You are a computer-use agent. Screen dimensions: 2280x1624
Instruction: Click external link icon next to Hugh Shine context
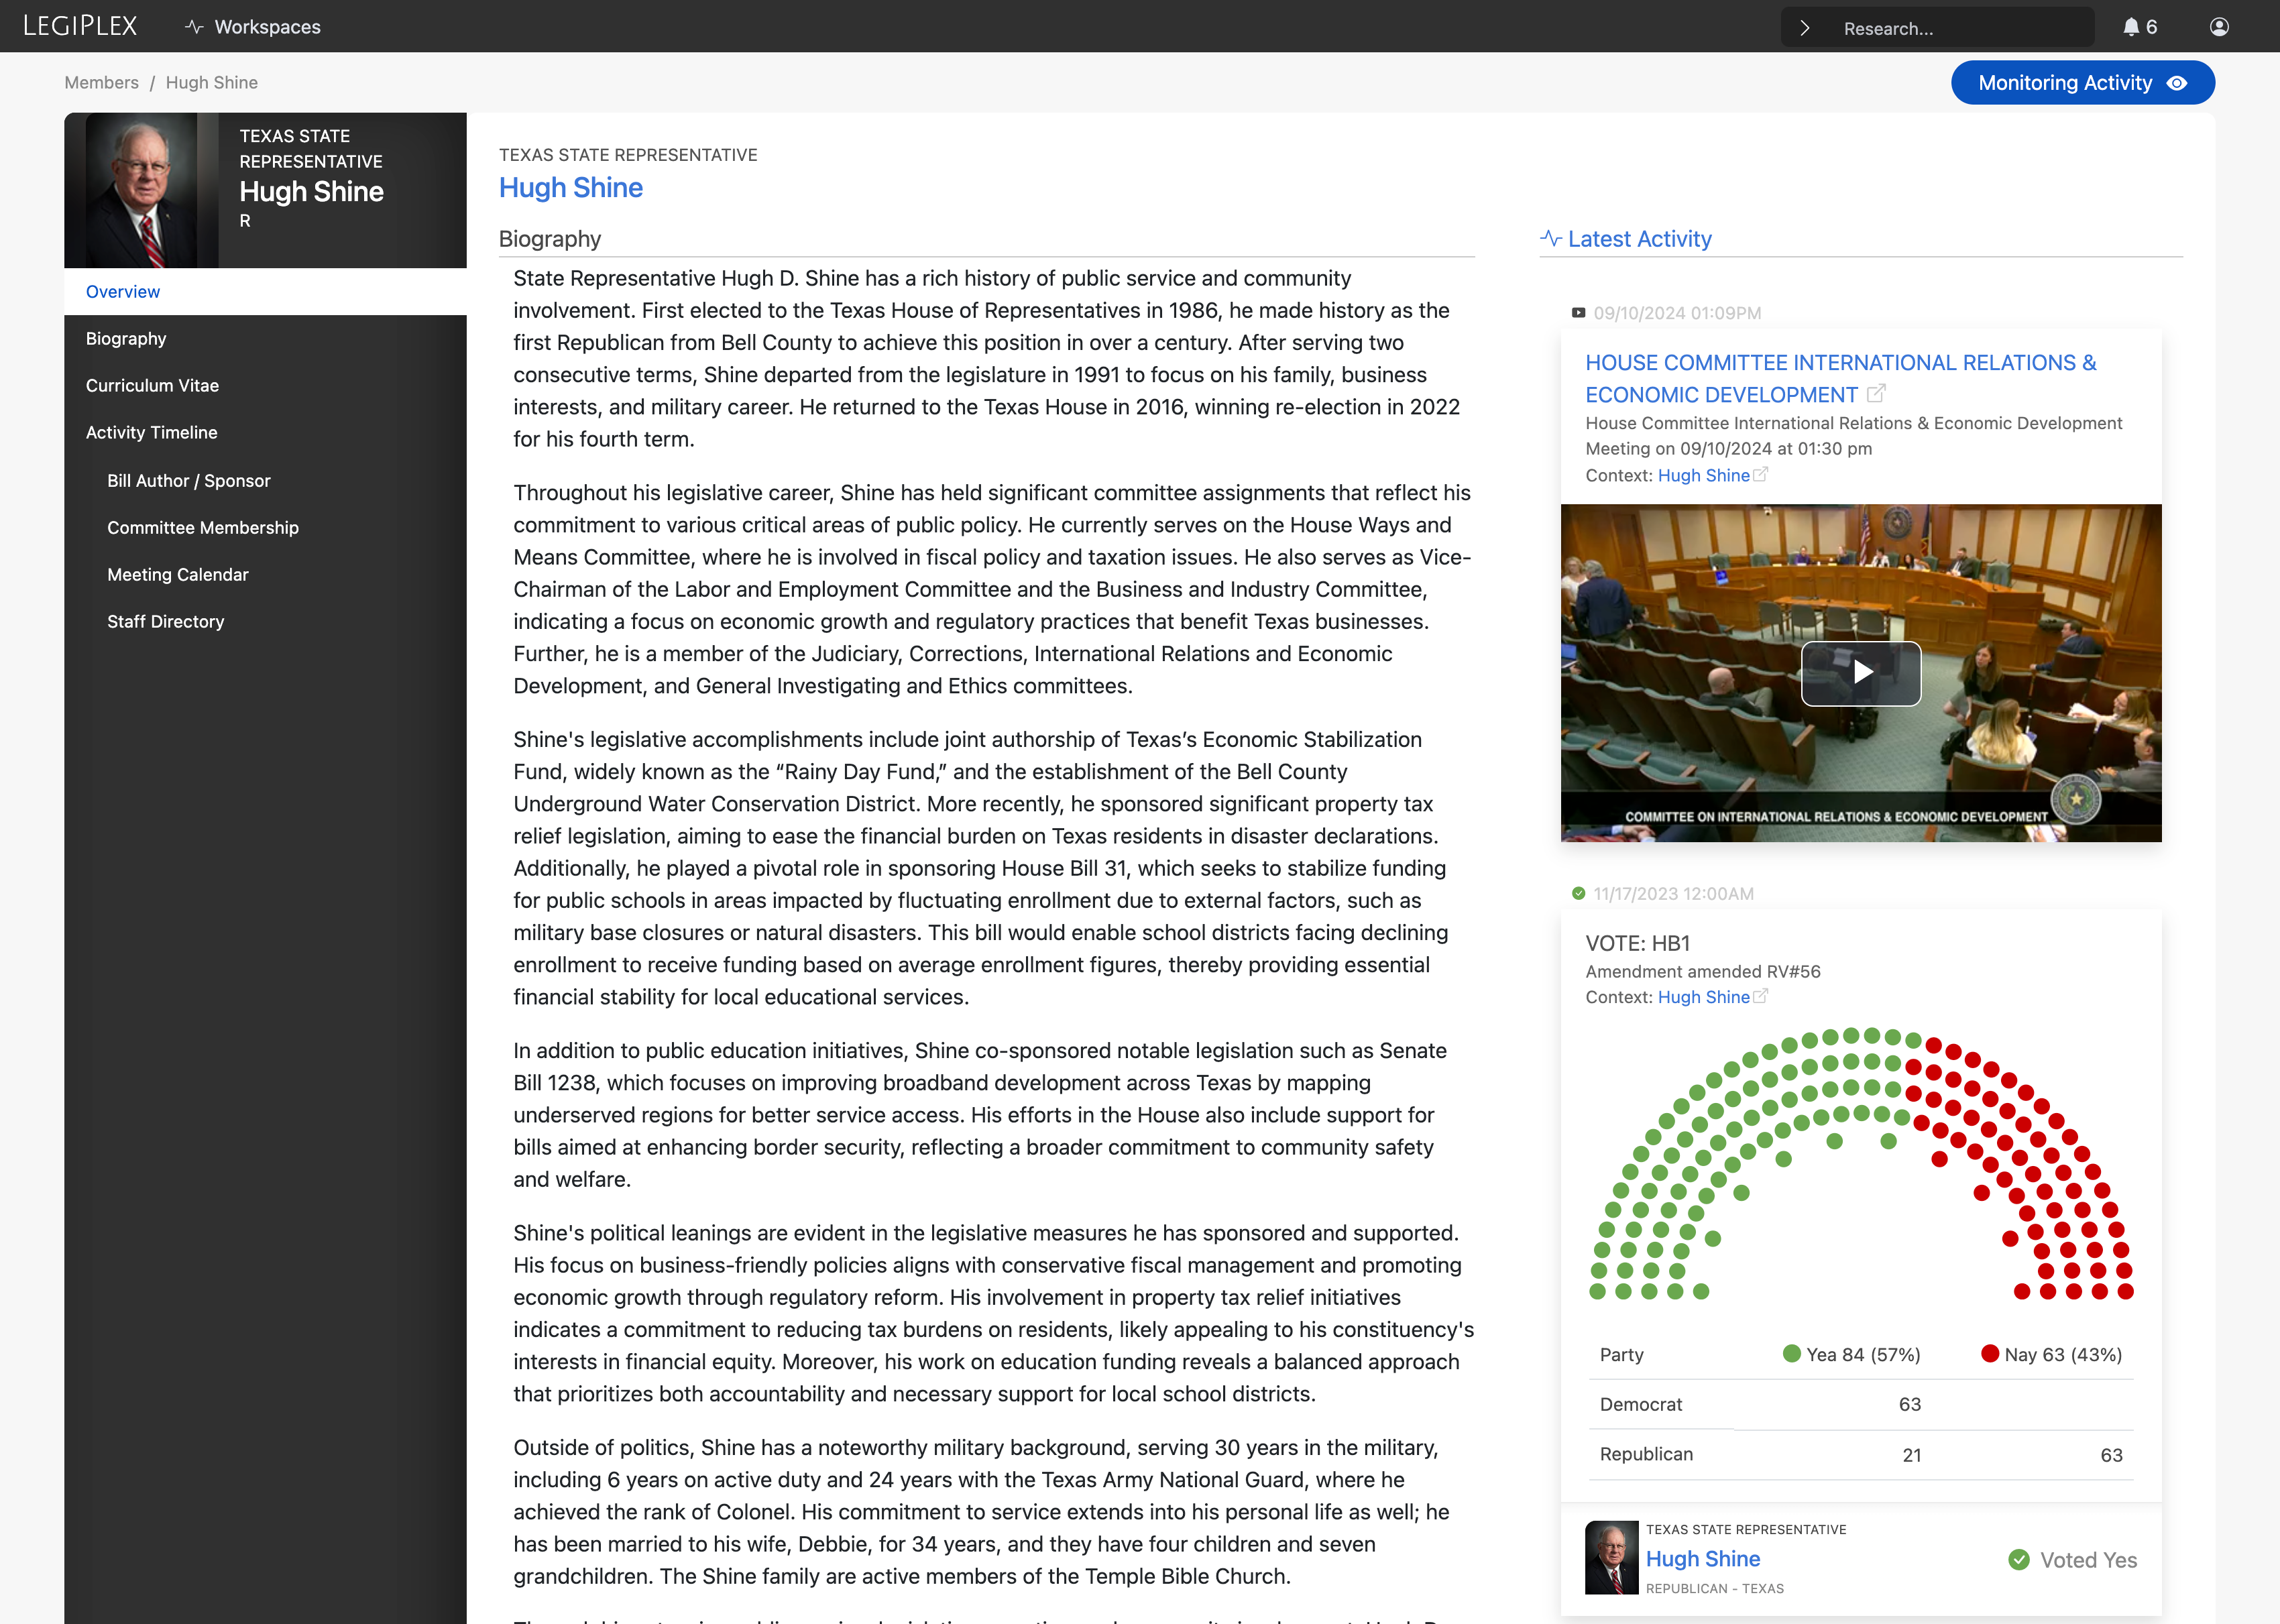(x=1760, y=474)
